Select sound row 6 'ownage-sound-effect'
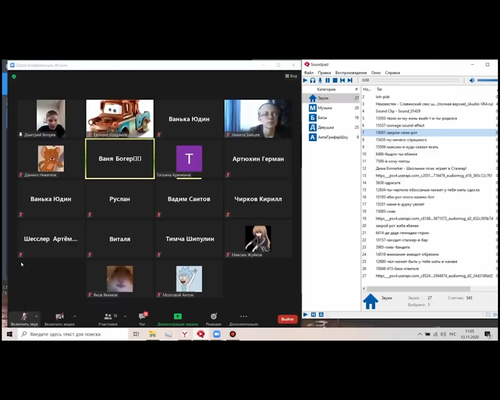Viewport: 500px width, 400px height. pyautogui.click(x=429, y=125)
